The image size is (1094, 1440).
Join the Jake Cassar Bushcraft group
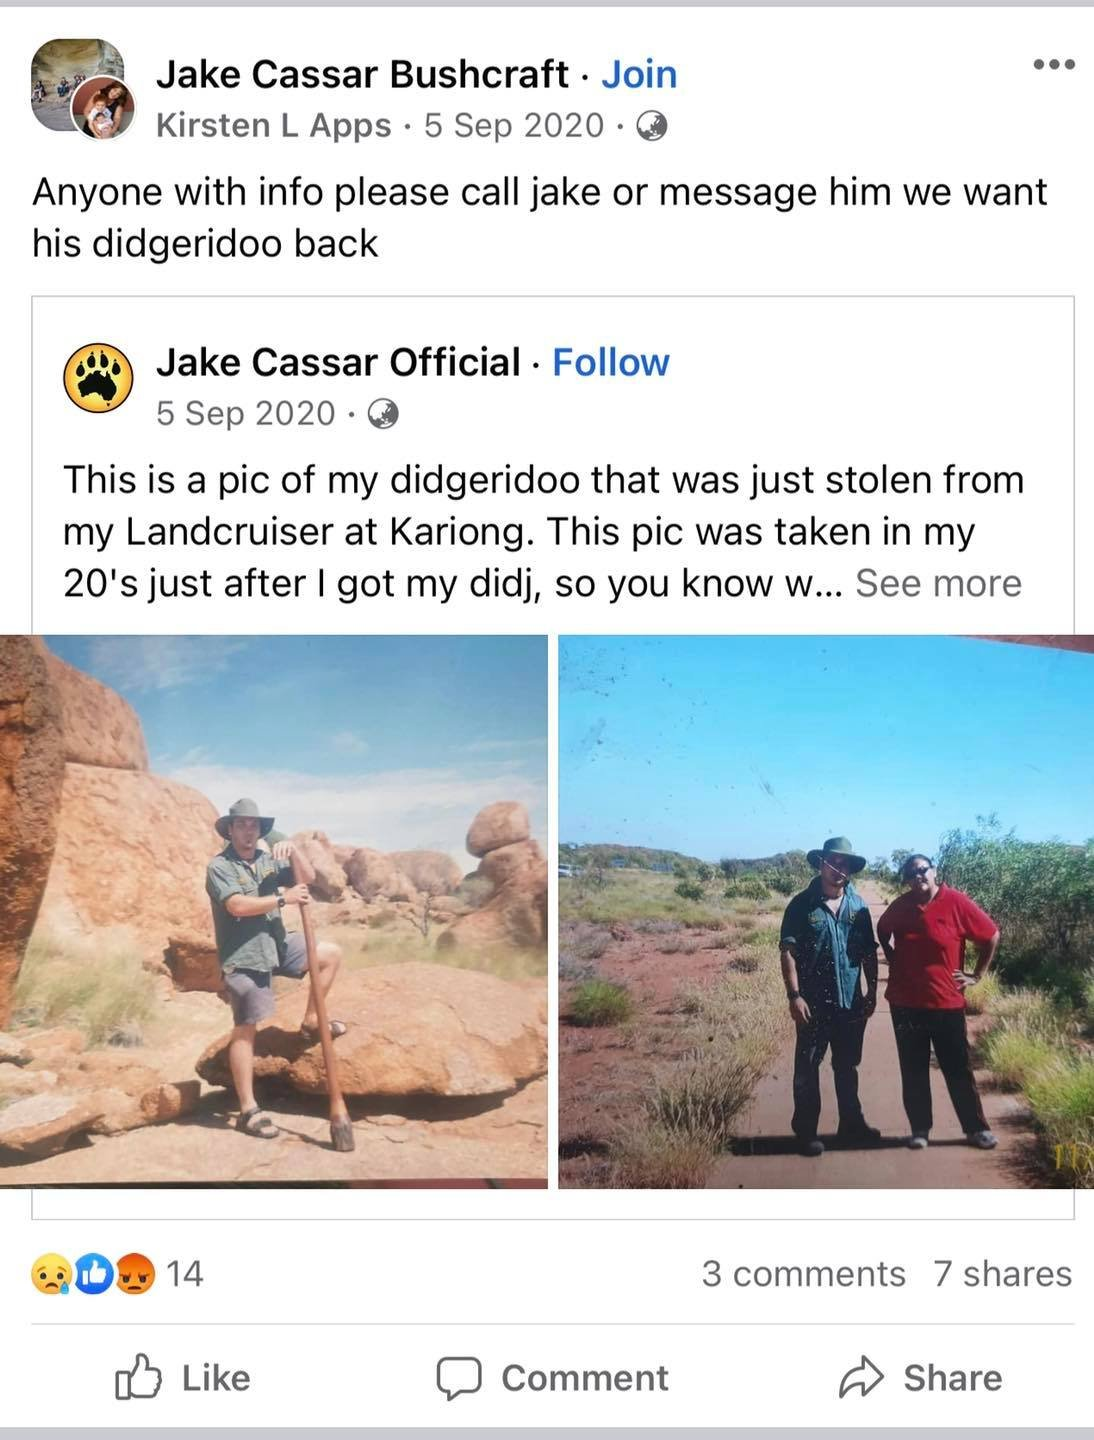coord(639,74)
